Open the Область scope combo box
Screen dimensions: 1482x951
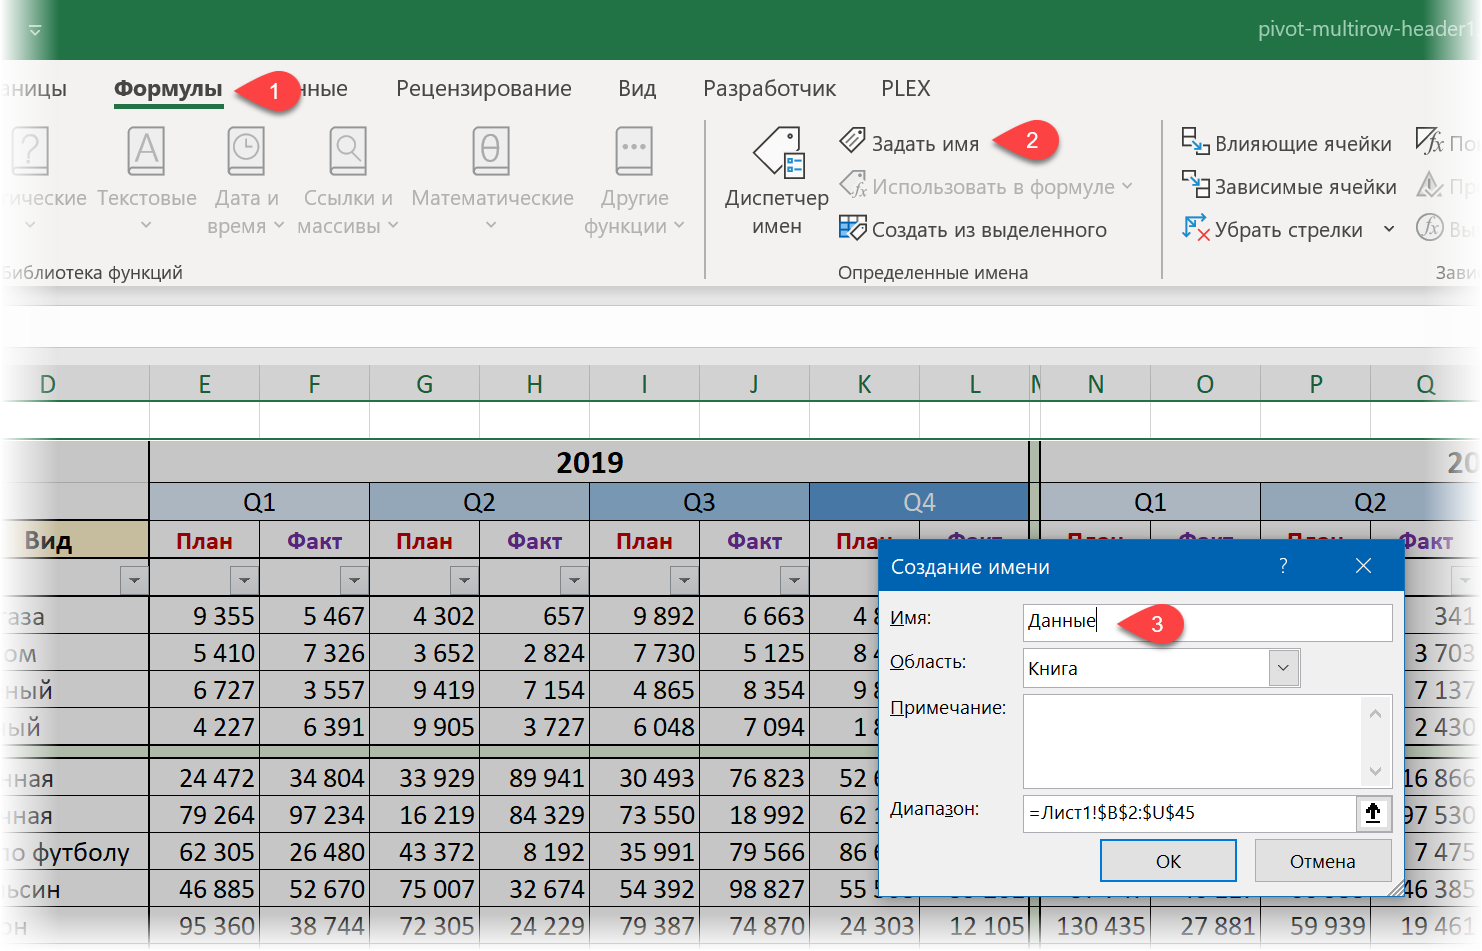pos(1161,668)
